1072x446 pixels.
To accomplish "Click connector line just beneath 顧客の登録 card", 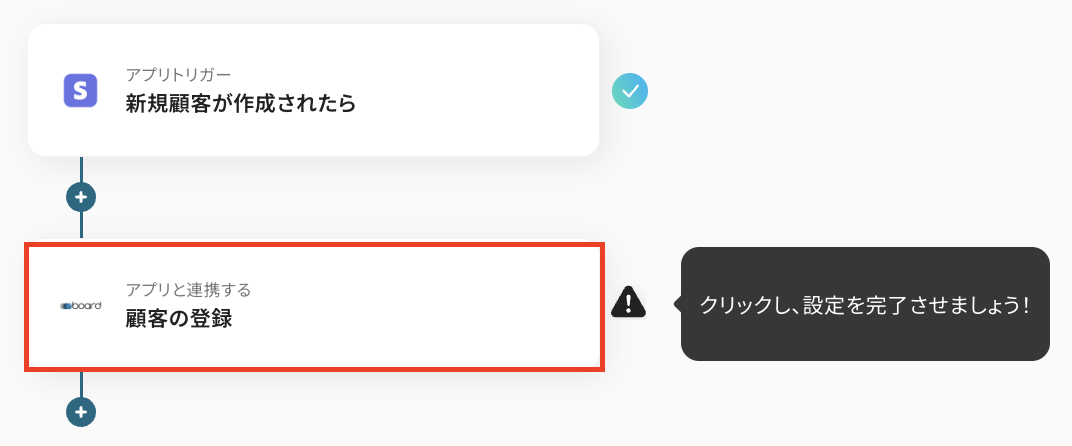I will point(81,384).
